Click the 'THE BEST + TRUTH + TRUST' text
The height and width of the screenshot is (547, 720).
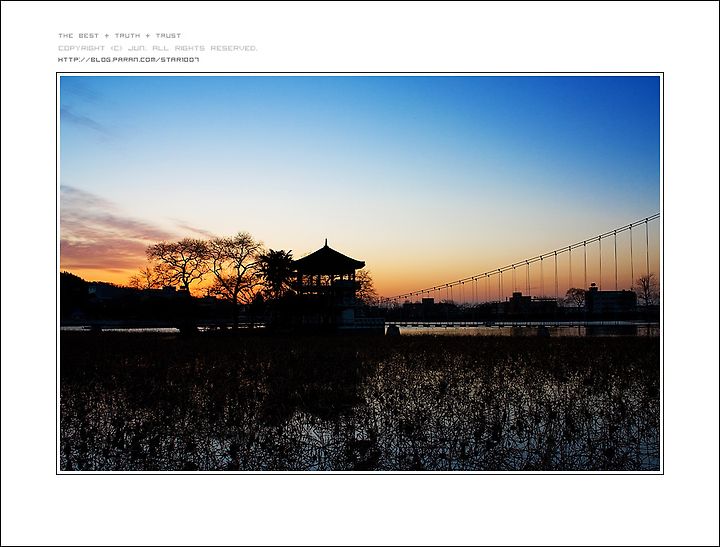coord(119,35)
